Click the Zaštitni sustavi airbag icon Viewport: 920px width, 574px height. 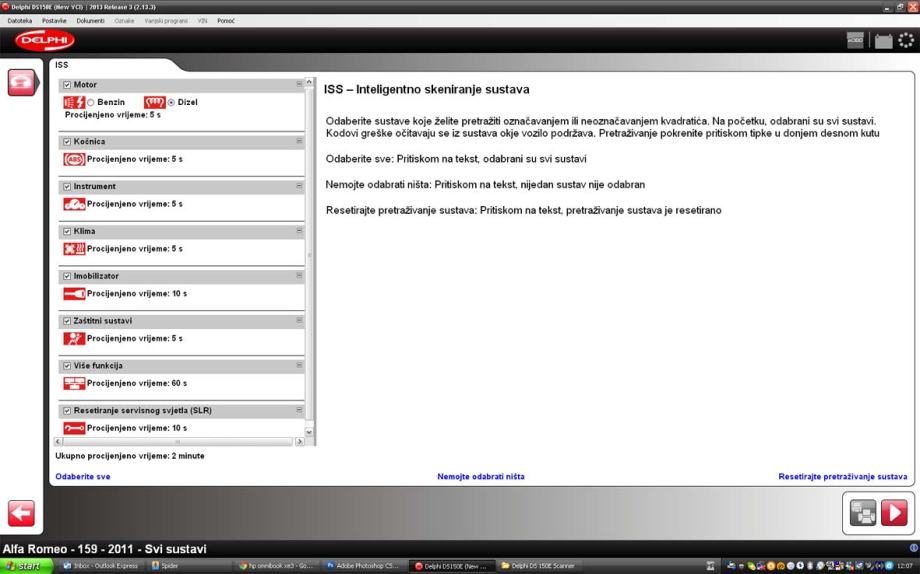(x=74, y=338)
